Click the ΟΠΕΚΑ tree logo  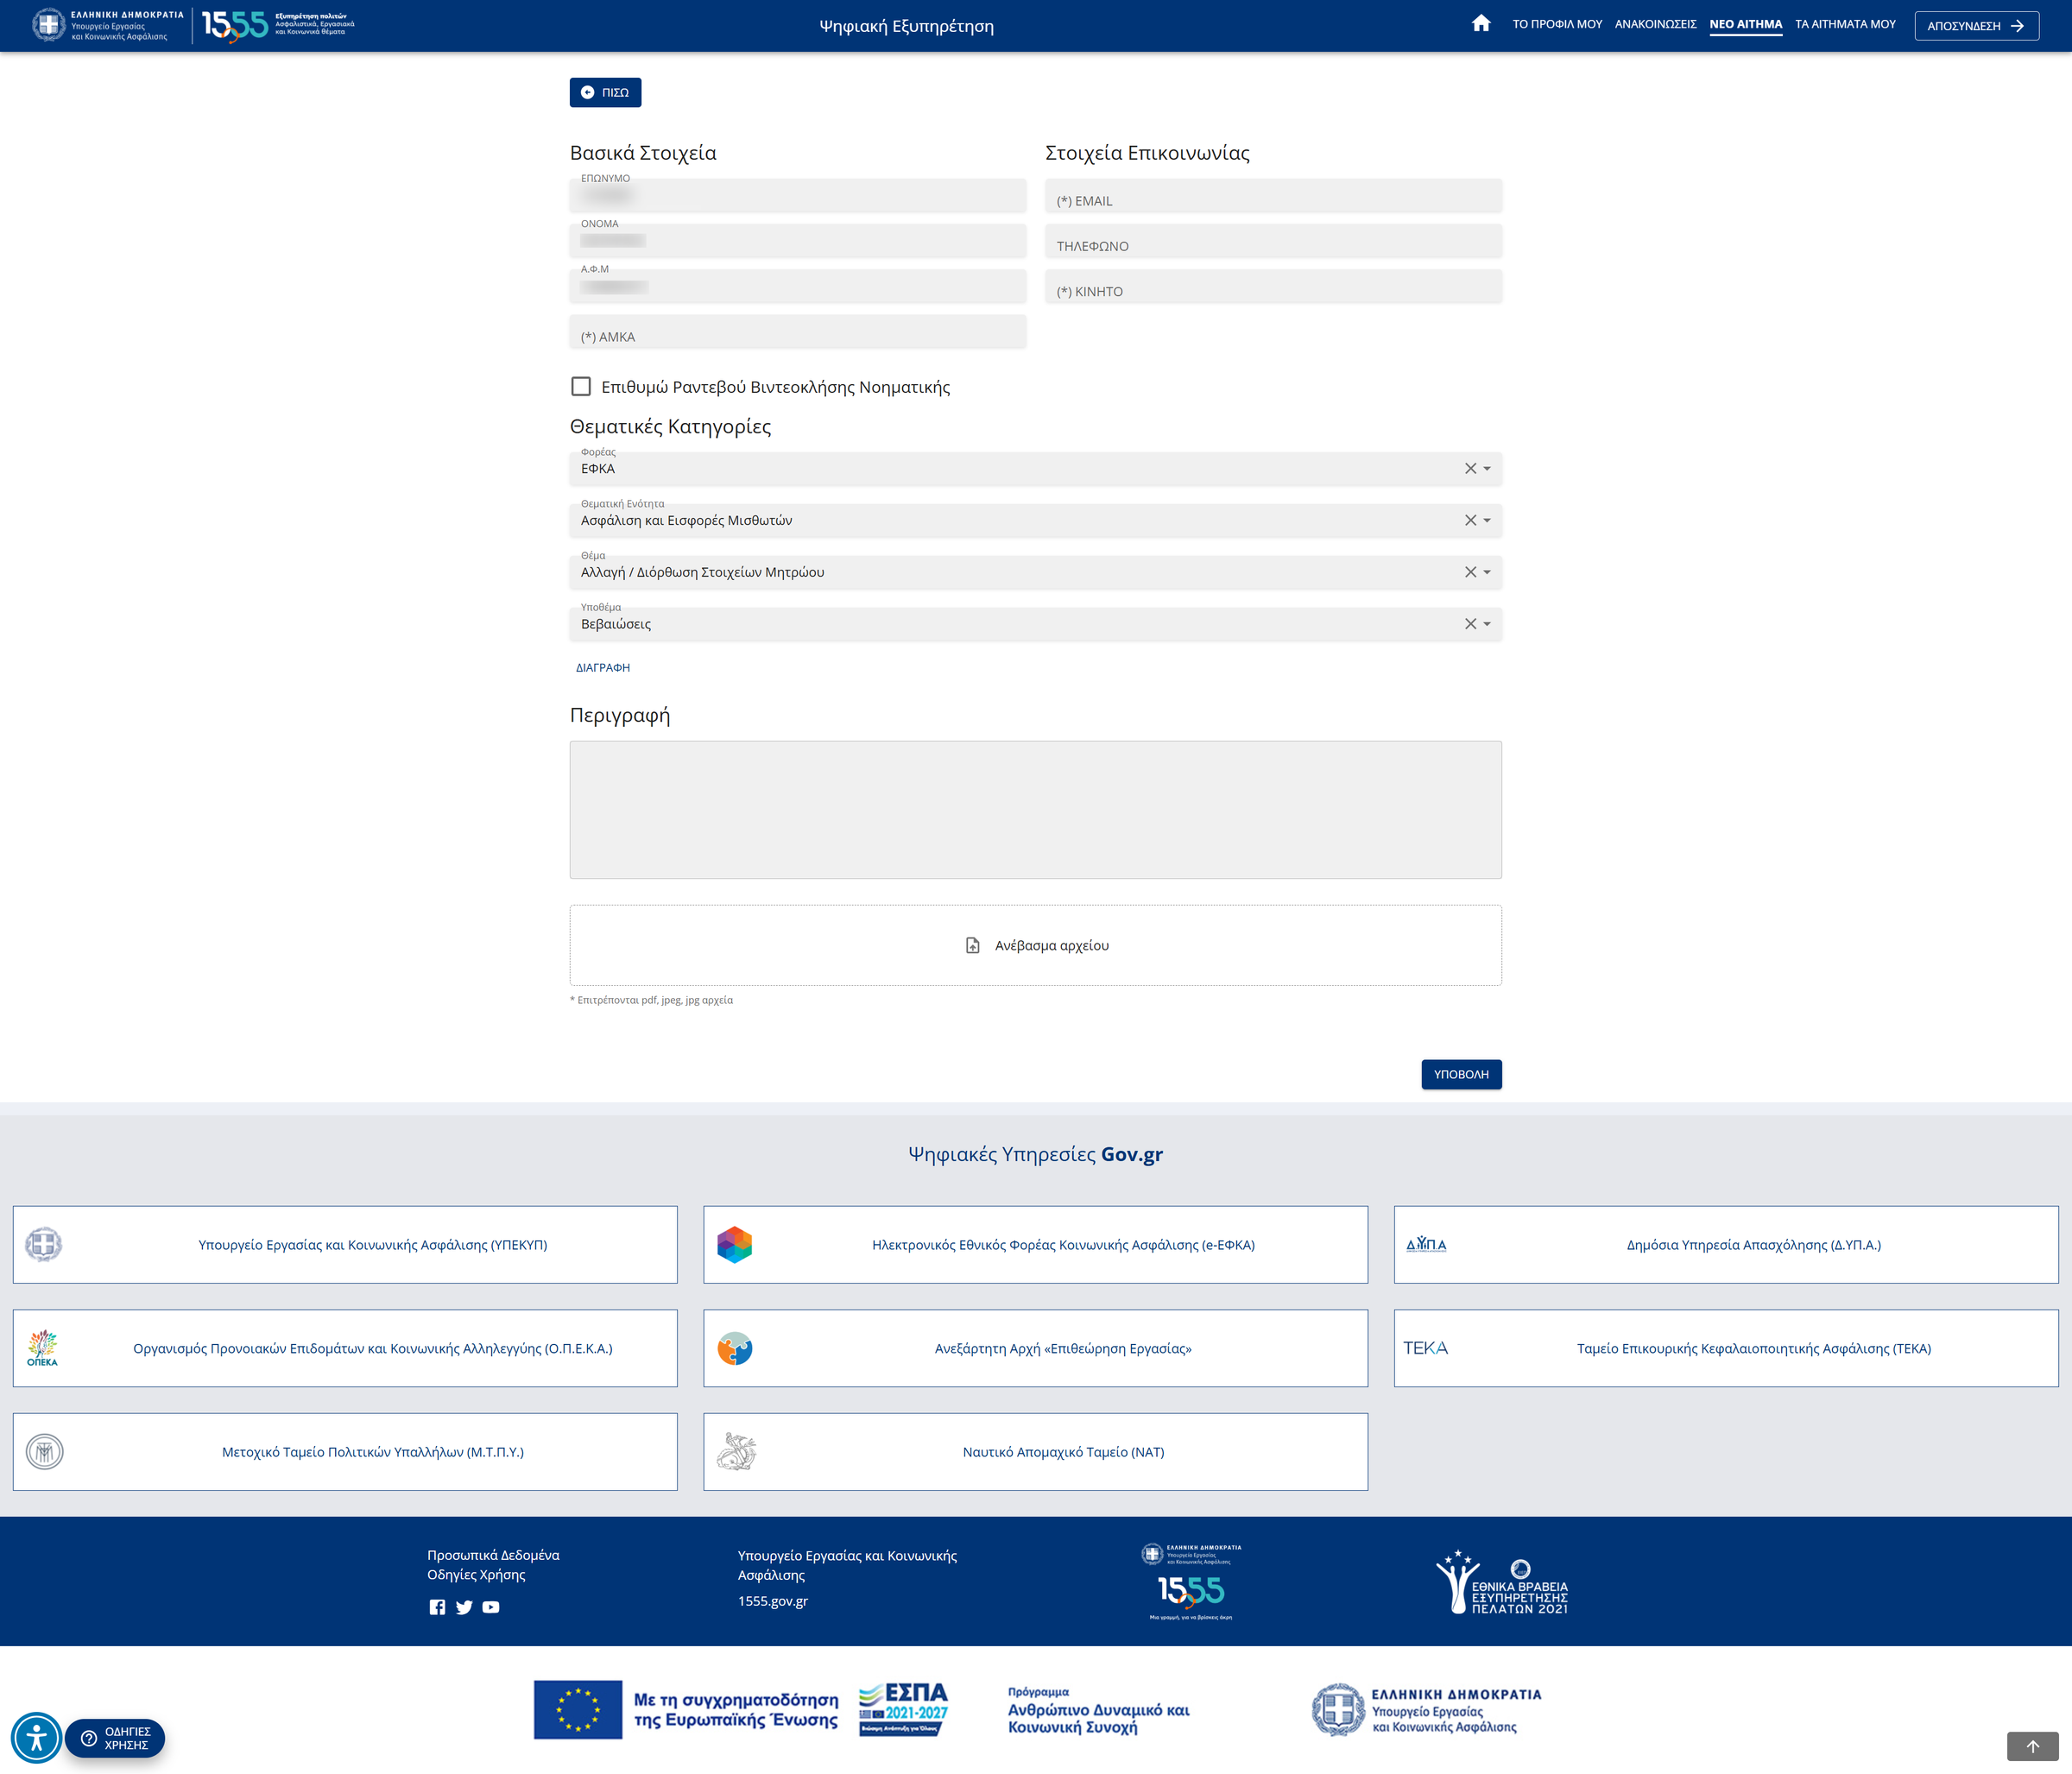pyautogui.click(x=42, y=1348)
